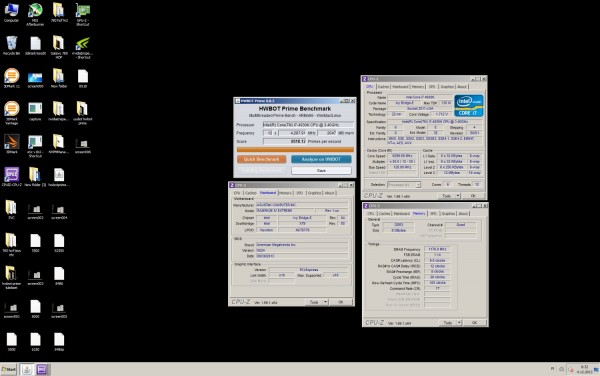This screenshot has width=600, height=376.
Task: Switch to Graphics tab in Mainboard CPU-Z window
Action: coord(314,193)
